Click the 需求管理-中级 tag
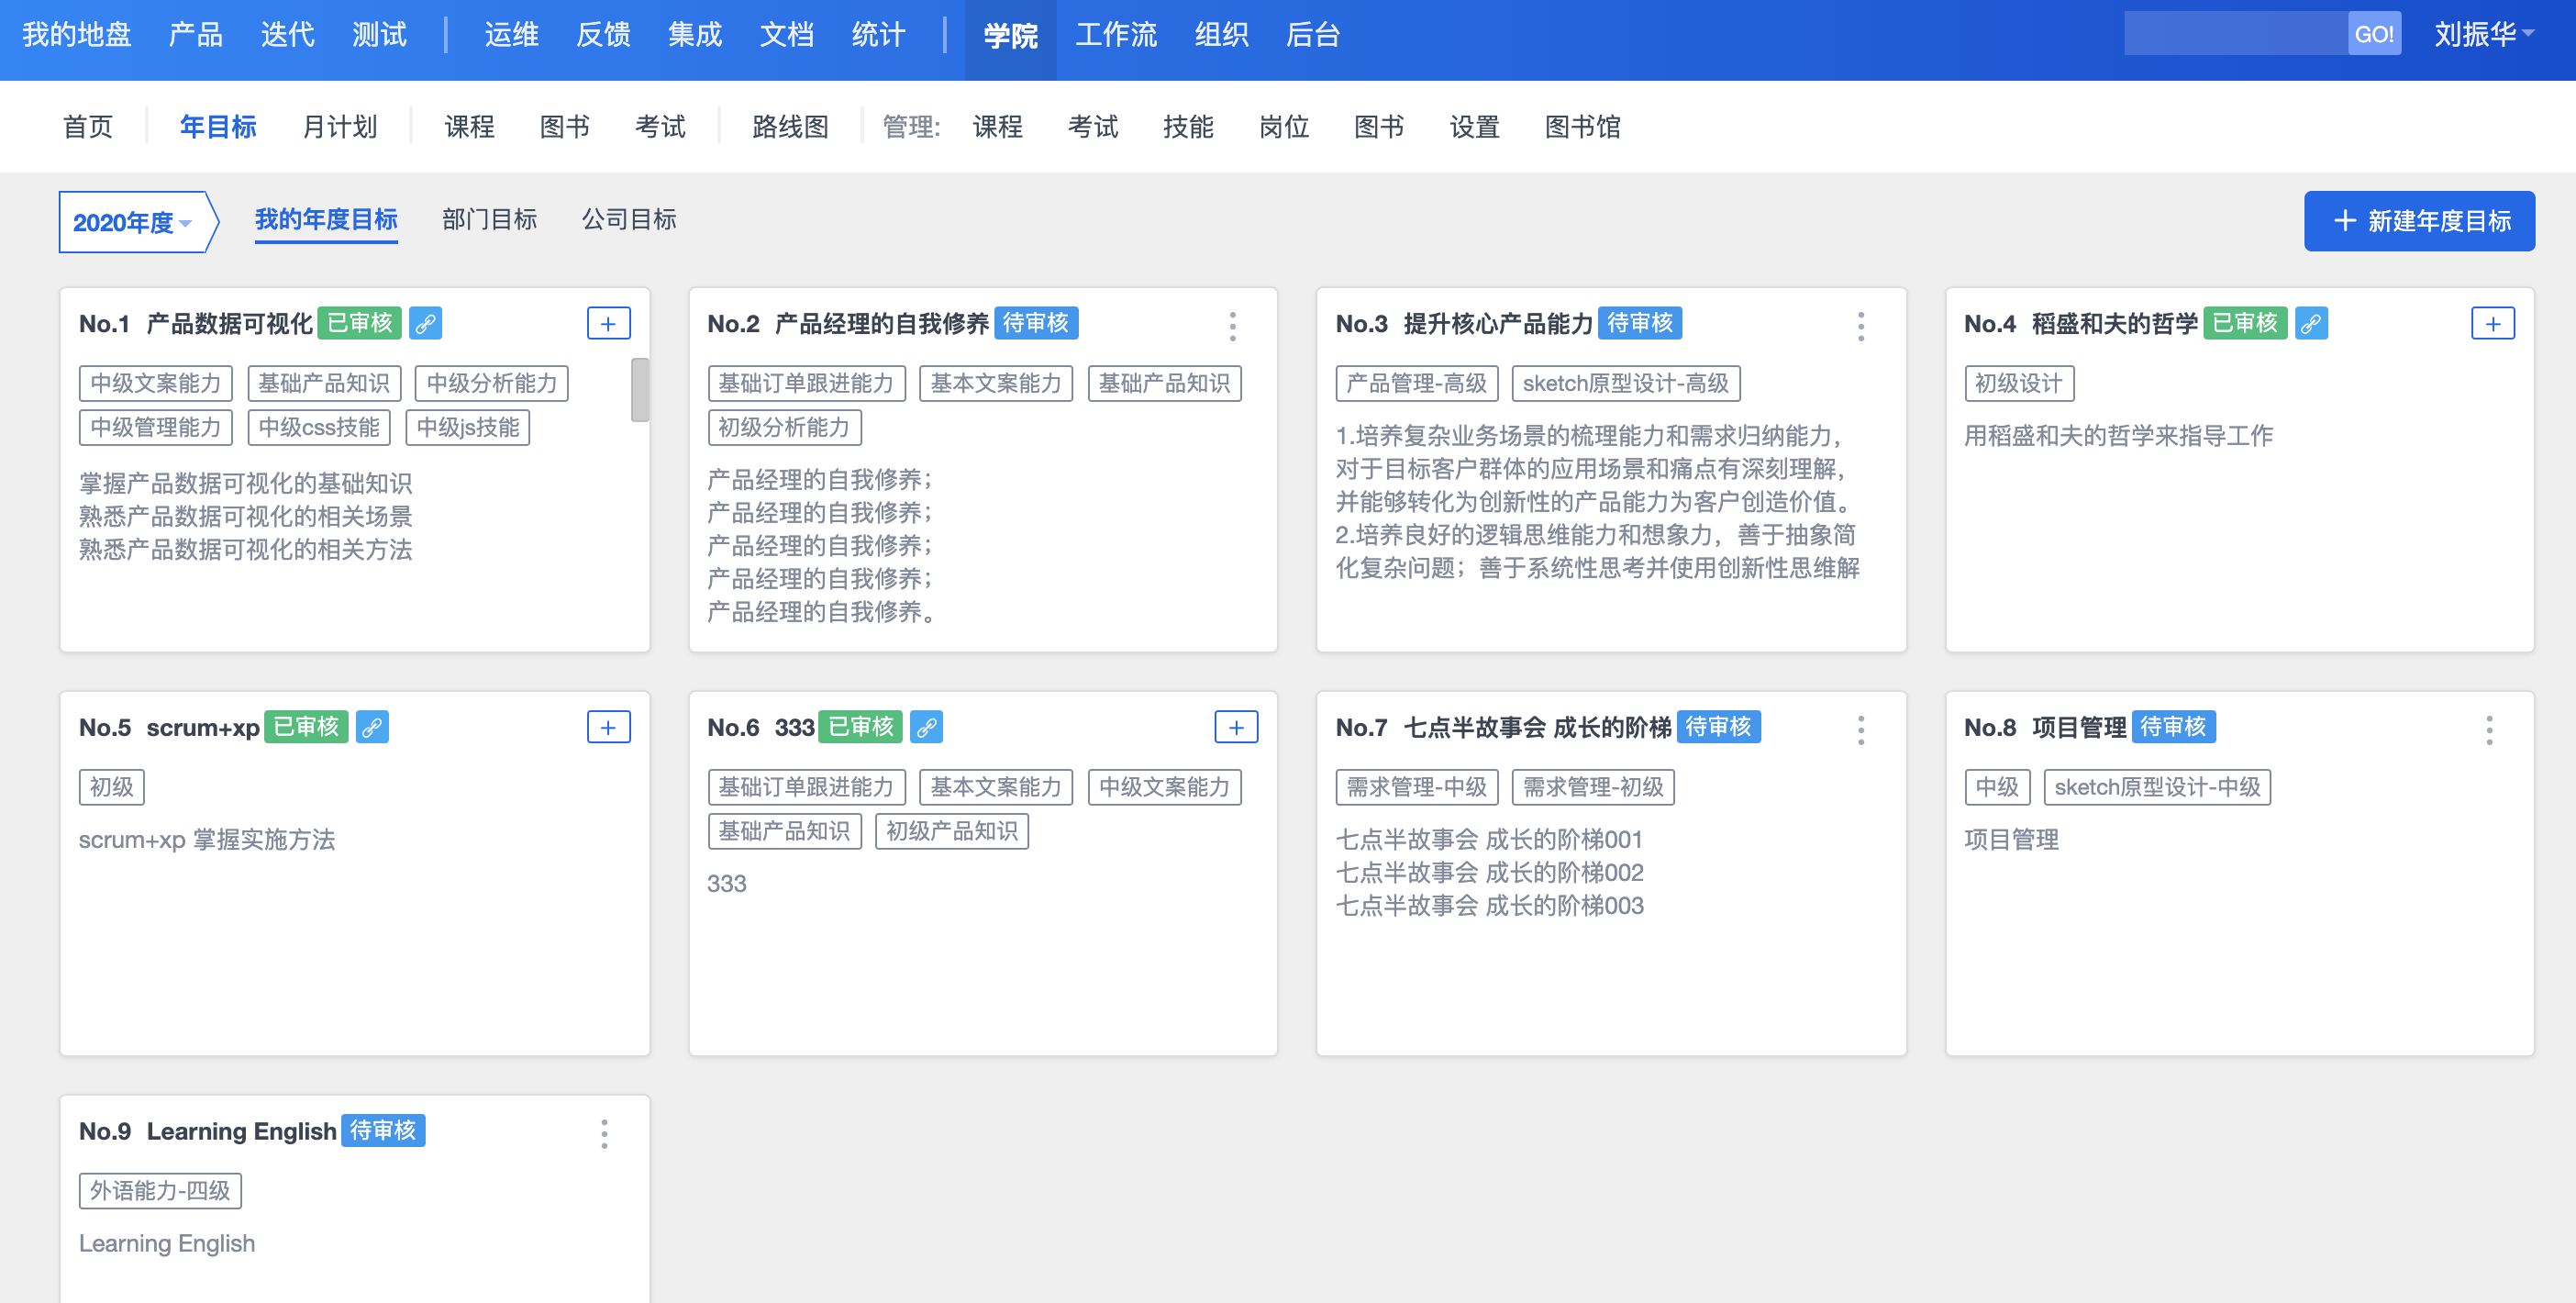Image resolution: width=2576 pixels, height=1303 pixels. point(1417,787)
